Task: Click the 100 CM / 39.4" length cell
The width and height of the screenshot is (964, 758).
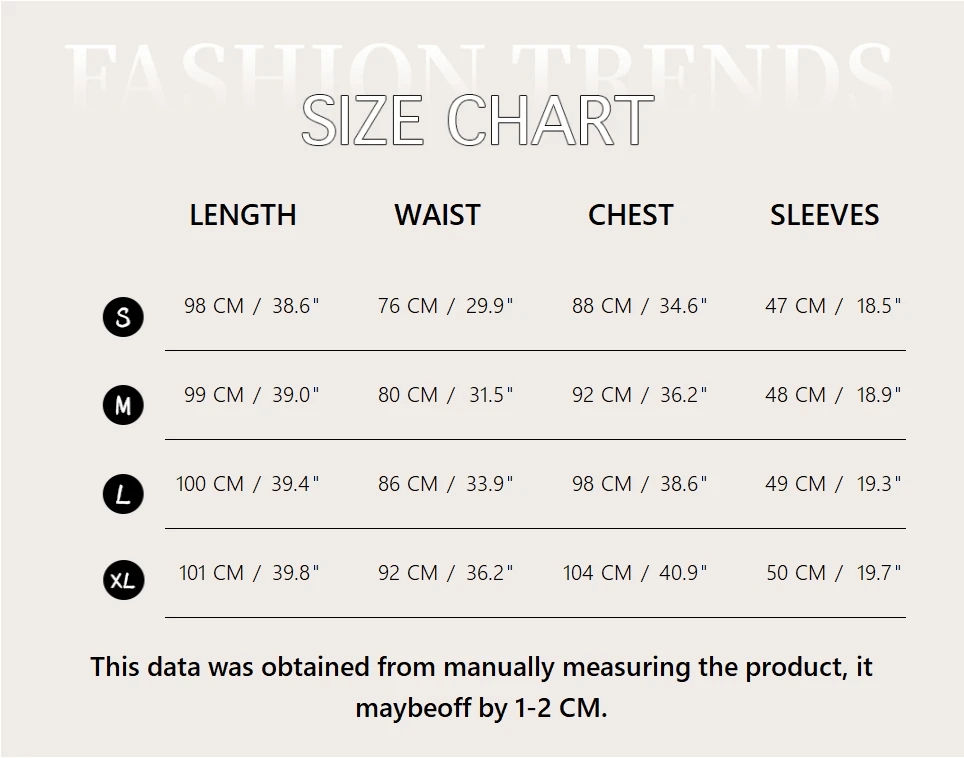Action: [x=248, y=484]
